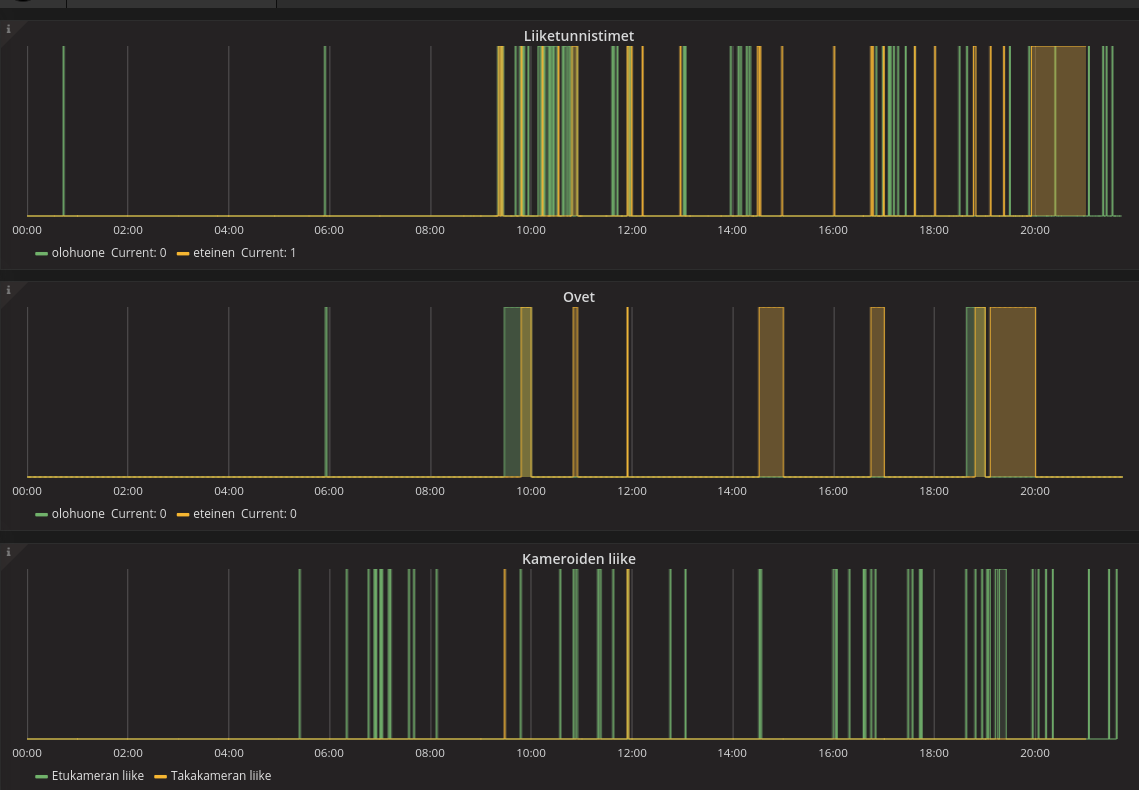Click yellow swatch for eteinen in Liiketunnistimet legend
This screenshot has height=790, width=1139.
tap(183, 253)
